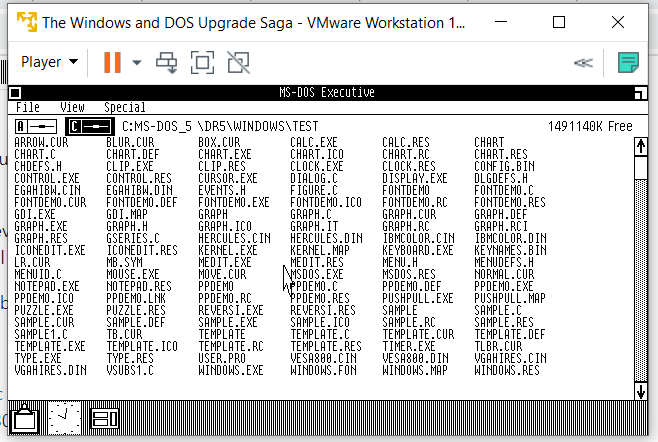The height and width of the screenshot is (442, 658).
Task: Select CURSOR.EXE file
Action: [x=228, y=178]
